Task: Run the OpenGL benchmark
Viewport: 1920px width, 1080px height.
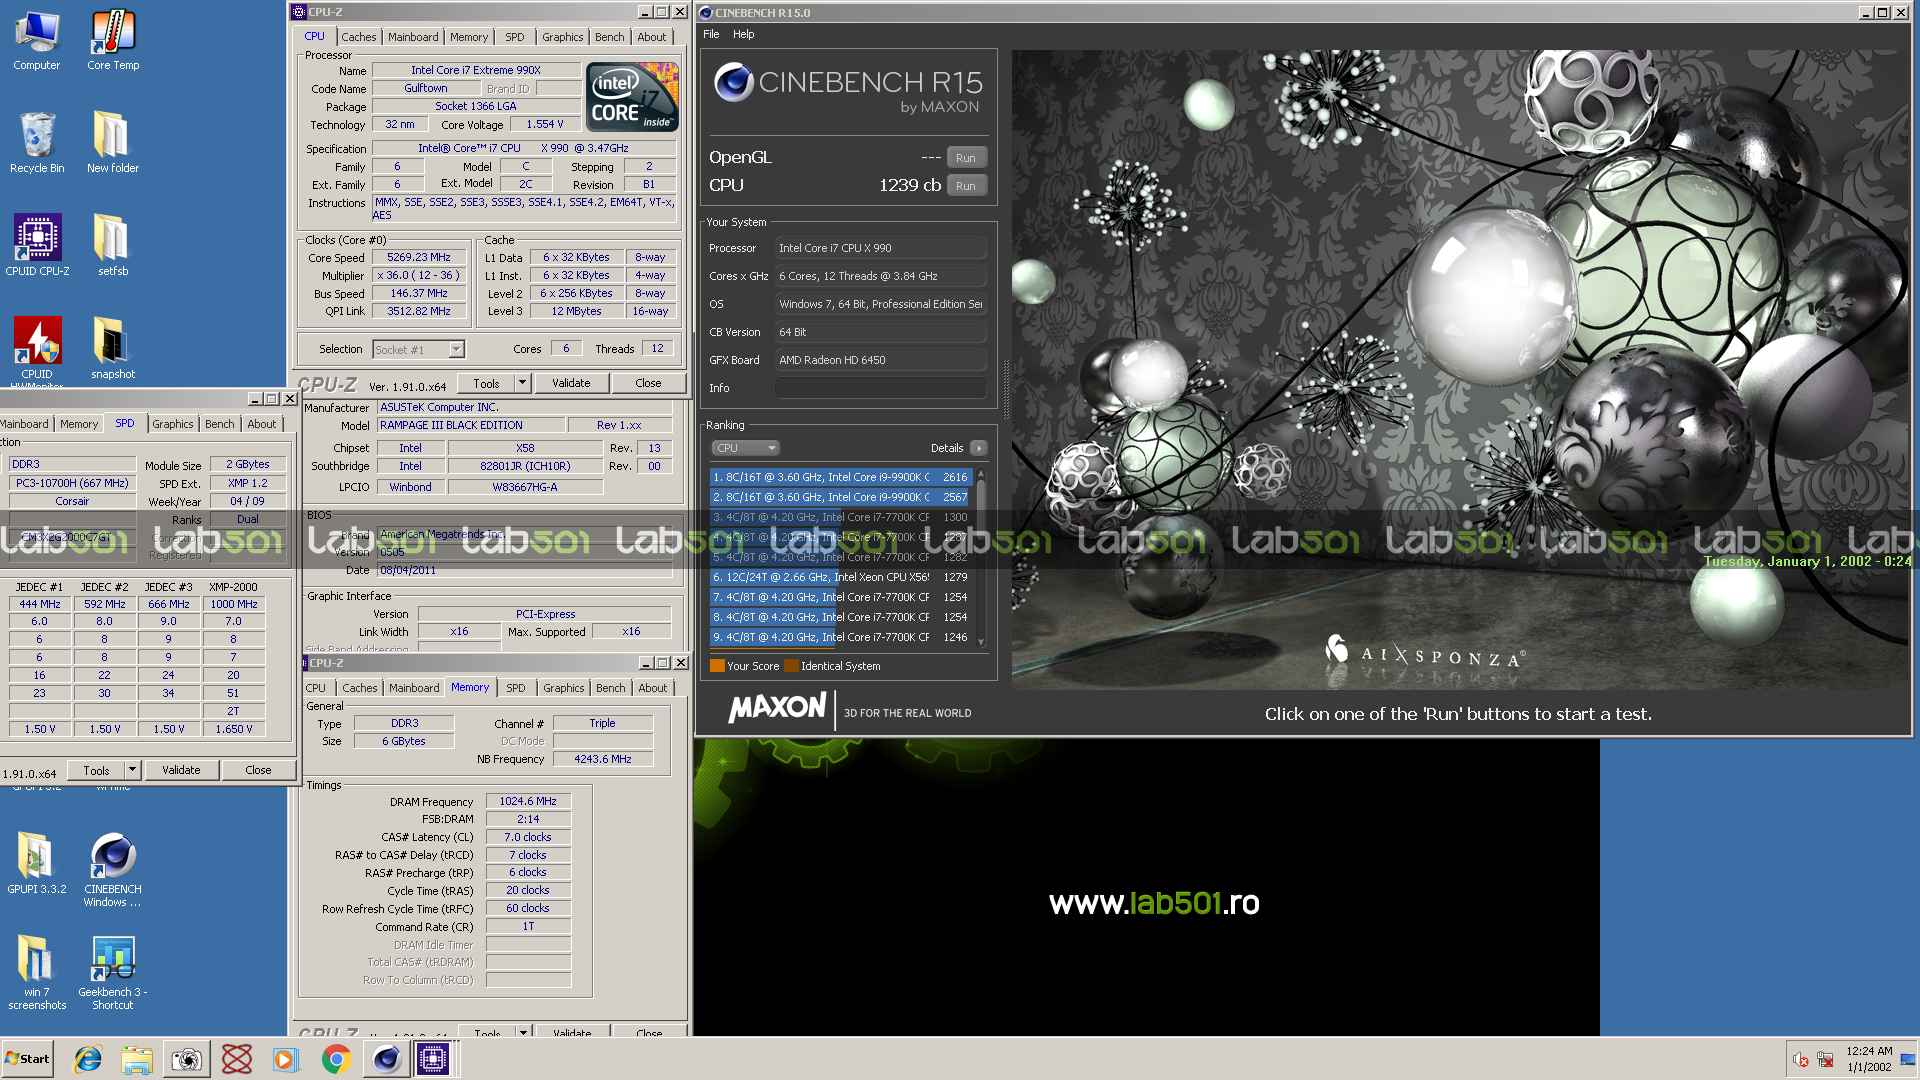Action: pyautogui.click(x=965, y=158)
